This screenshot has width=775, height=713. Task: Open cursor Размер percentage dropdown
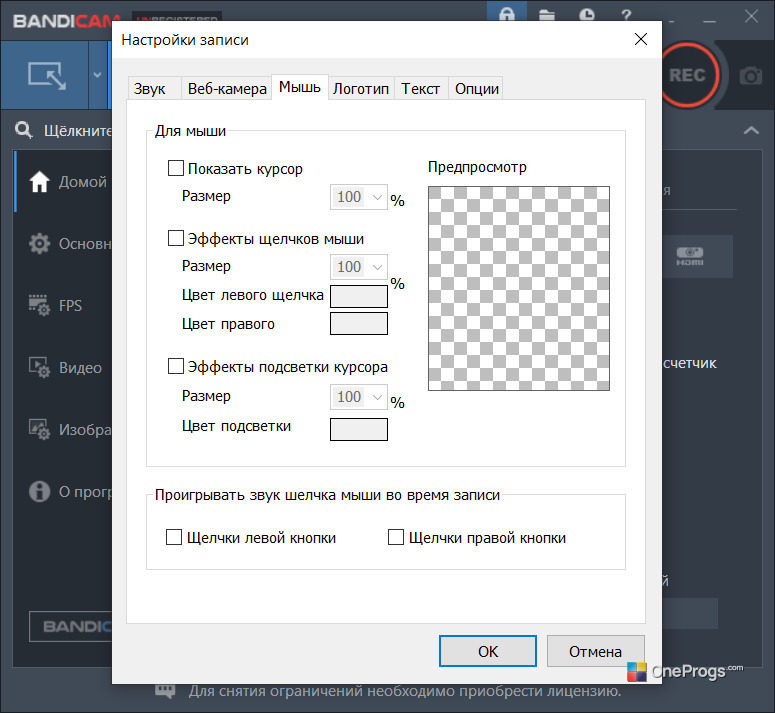[x=358, y=197]
